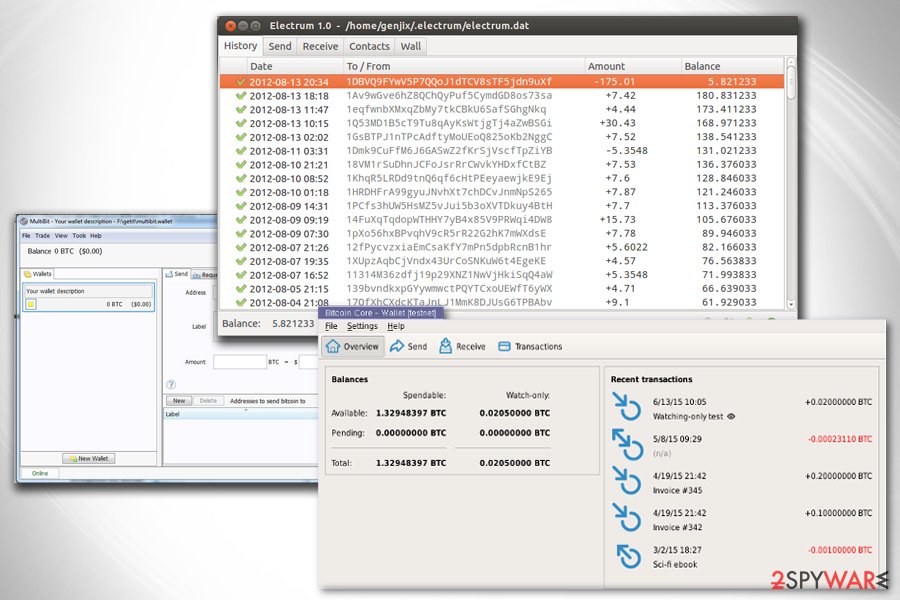This screenshot has width=900, height=600.
Task: Click the New Wallet button in MultiBit
Action: pyautogui.click(x=89, y=458)
